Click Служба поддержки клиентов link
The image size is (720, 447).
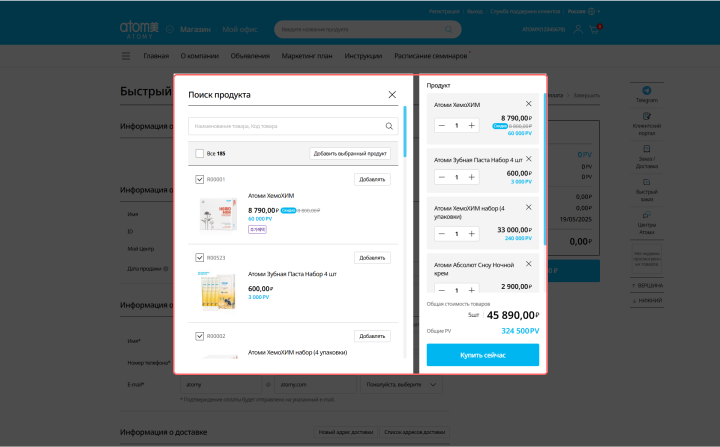(525, 11)
